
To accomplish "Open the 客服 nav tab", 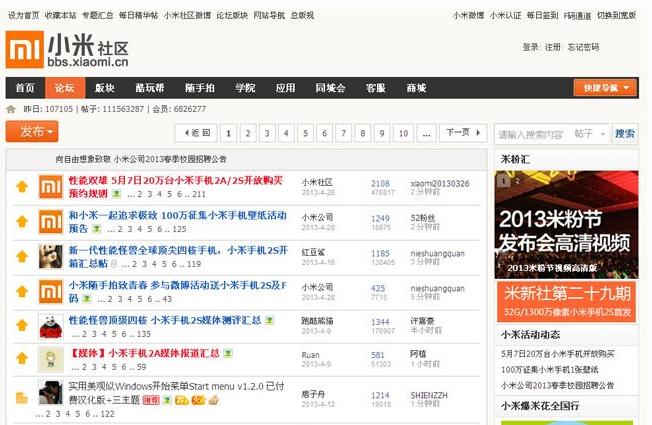I will point(376,88).
